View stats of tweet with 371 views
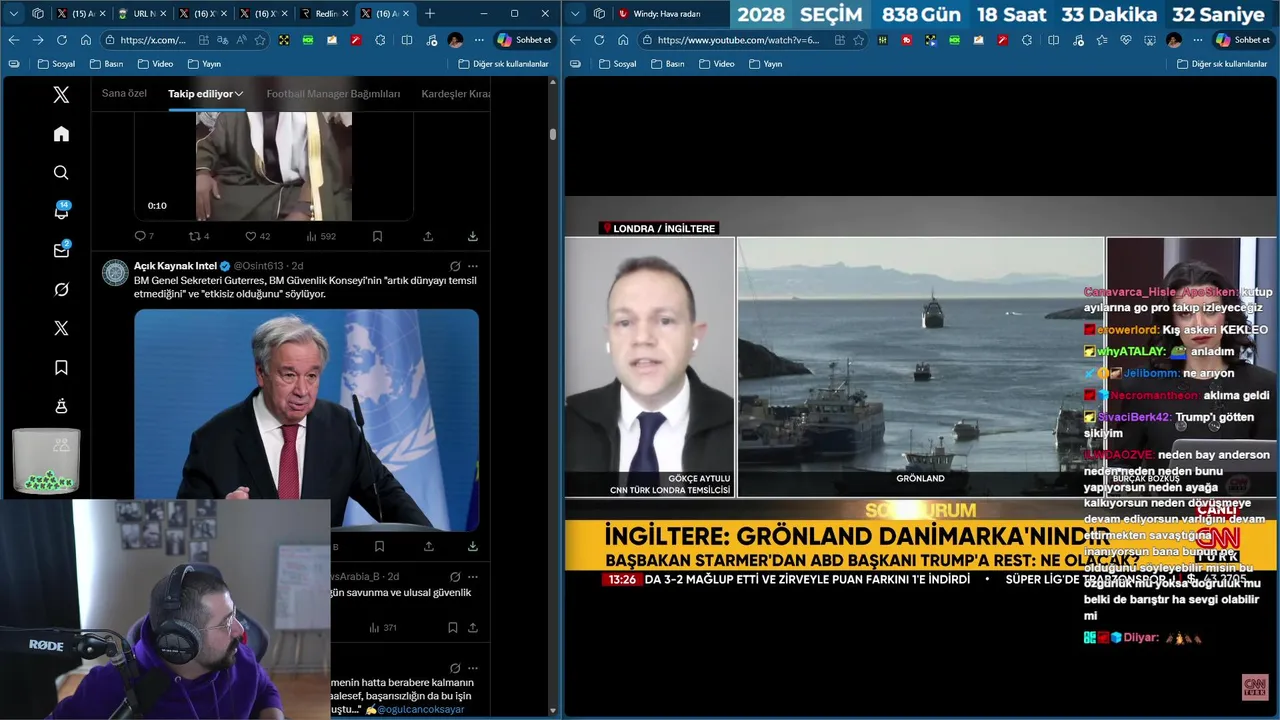1280x720 pixels. point(383,628)
